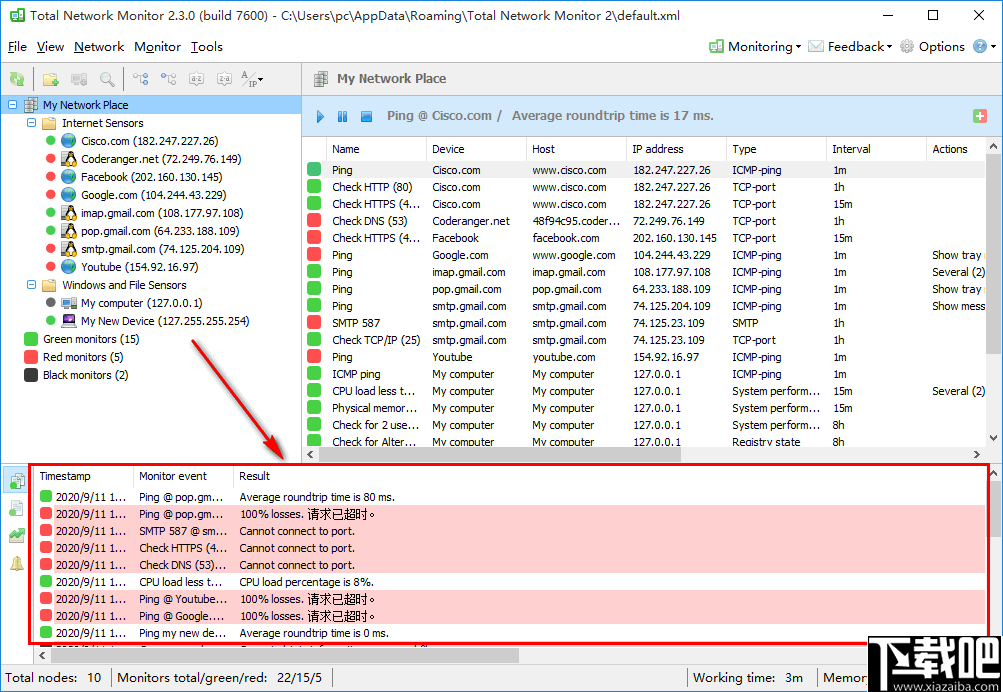Pause the Ping Cisco.com monitor
1003x692 pixels.
(x=342, y=116)
